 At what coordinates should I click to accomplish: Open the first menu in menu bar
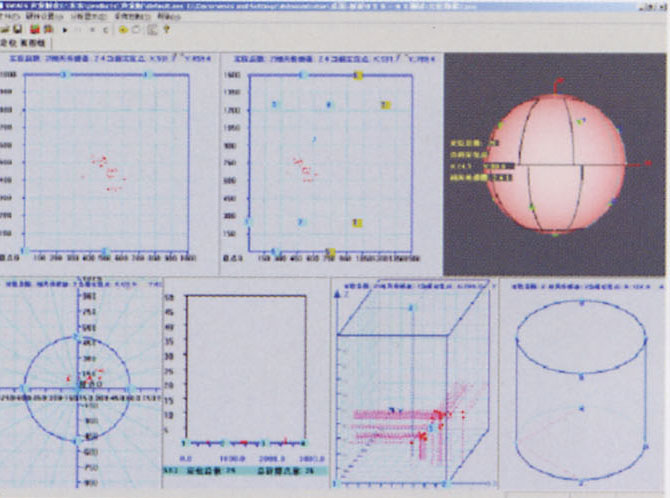[10, 18]
